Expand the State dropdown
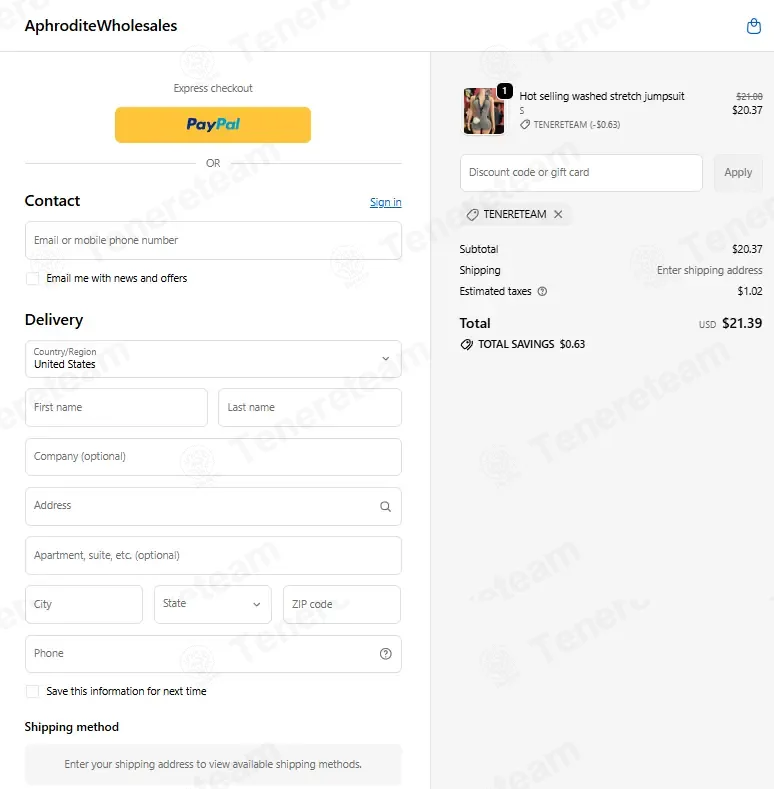This screenshot has width=774, height=789. pyautogui.click(x=213, y=604)
